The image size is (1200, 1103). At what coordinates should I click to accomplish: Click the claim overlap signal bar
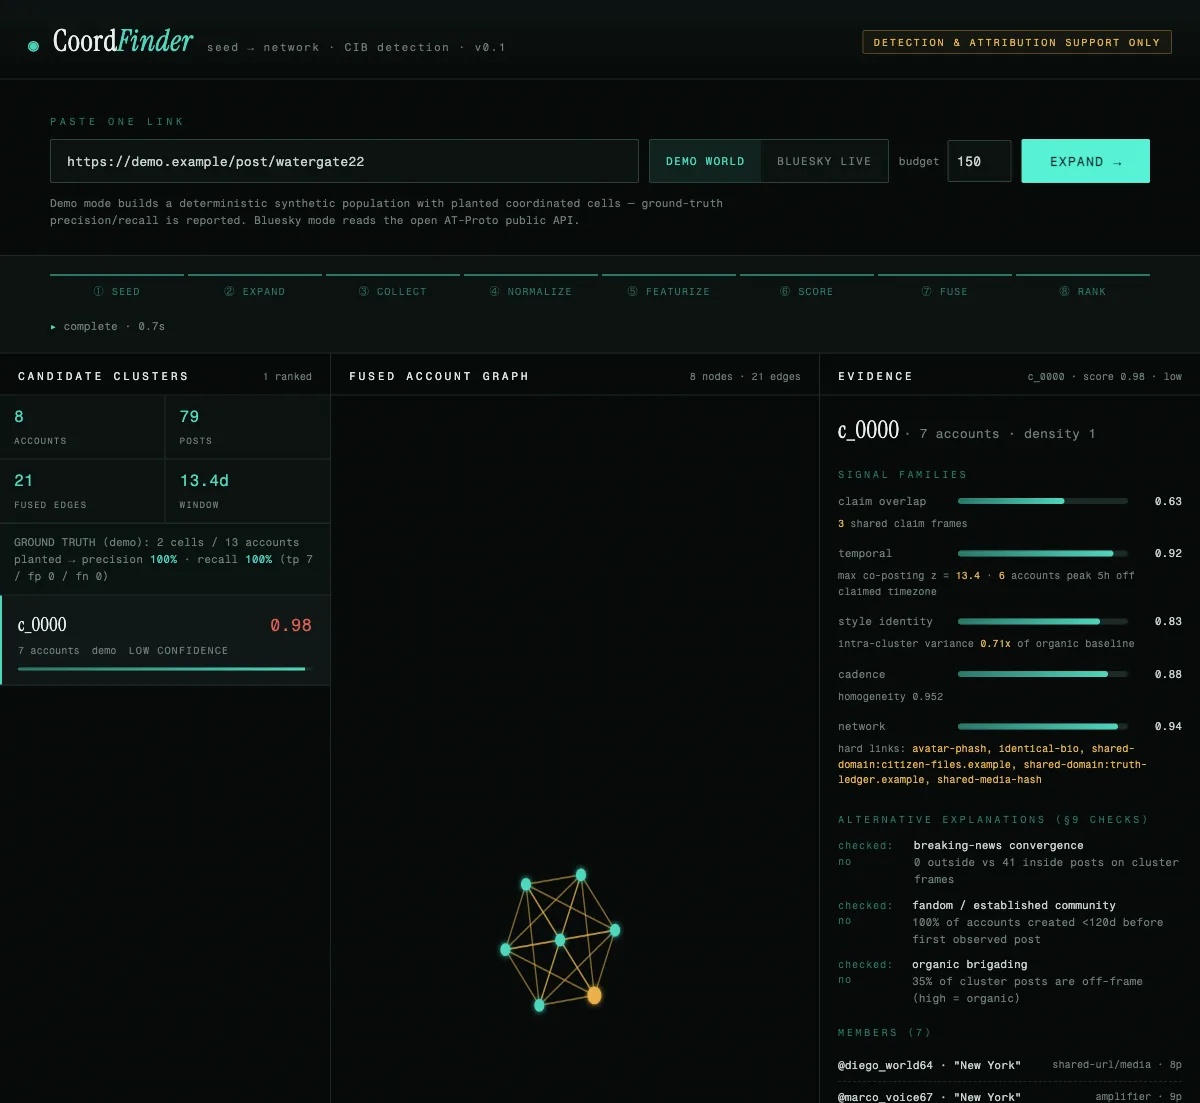coord(1043,501)
